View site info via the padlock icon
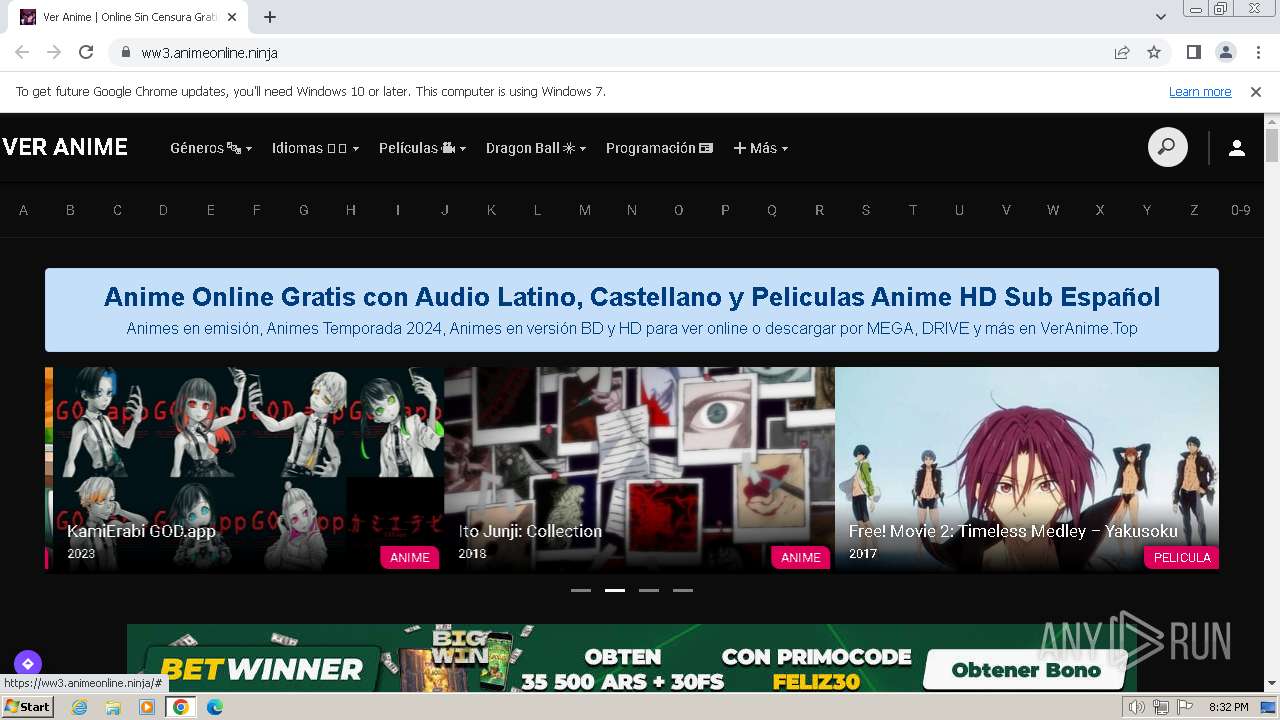The image size is (1280, 720). pyautogui.click(x=126, y=52)
